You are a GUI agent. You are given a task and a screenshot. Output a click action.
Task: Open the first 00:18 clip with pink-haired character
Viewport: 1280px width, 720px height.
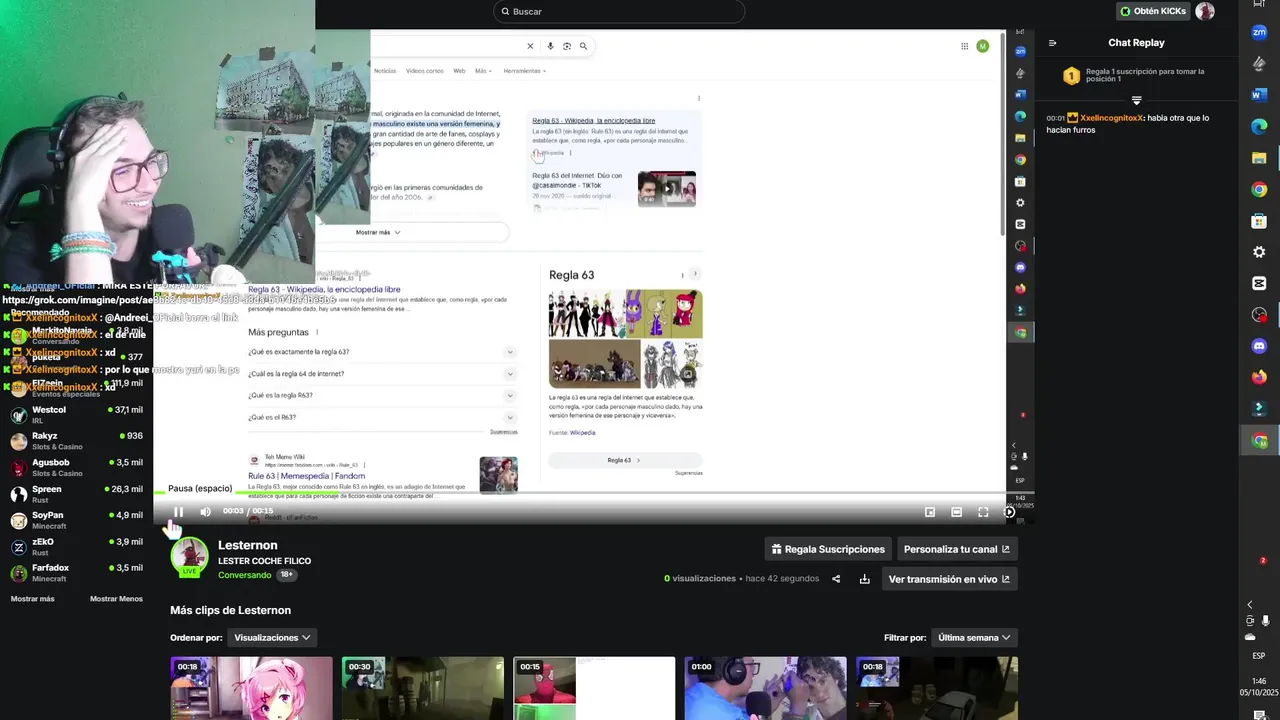251,688
